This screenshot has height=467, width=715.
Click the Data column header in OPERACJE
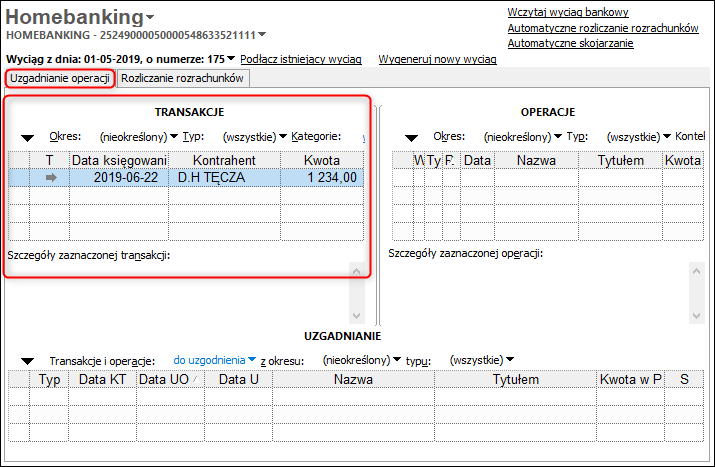[477, 160]
